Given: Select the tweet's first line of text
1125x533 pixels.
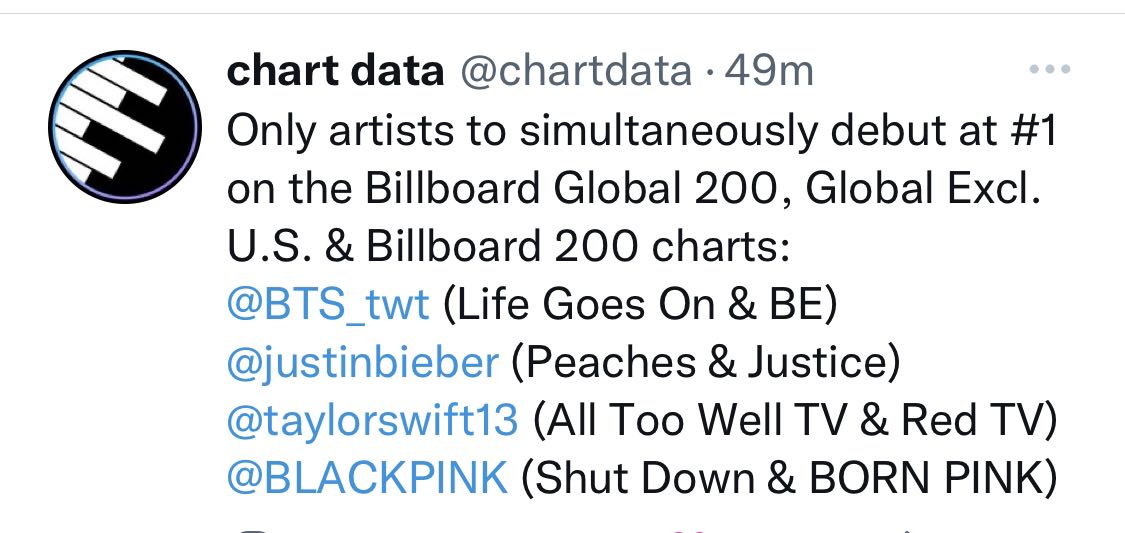Looking at the screenshot, I should [x=641, y=132].
